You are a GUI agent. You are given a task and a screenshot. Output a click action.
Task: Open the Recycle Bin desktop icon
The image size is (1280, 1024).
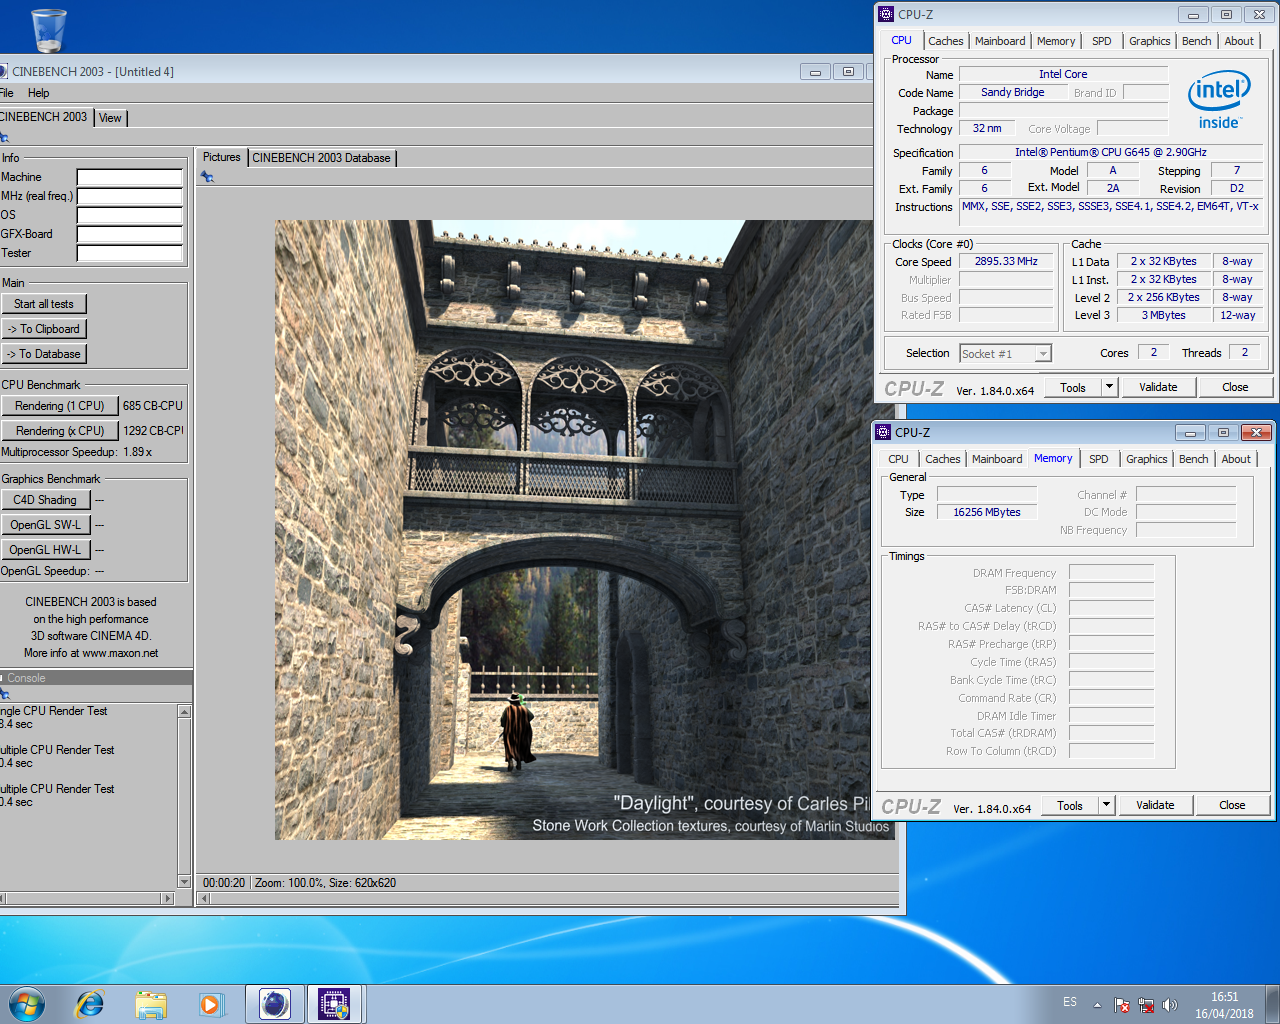tap(48, 29)
